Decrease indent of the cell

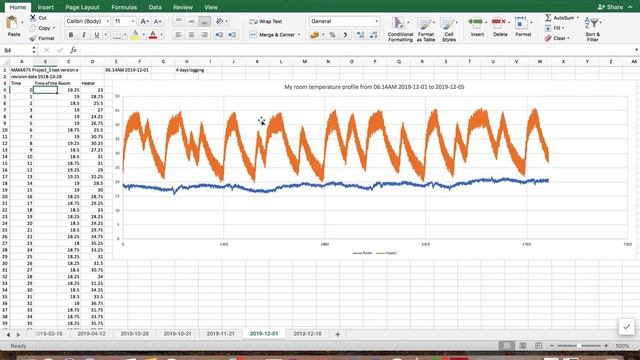(219, 35)
